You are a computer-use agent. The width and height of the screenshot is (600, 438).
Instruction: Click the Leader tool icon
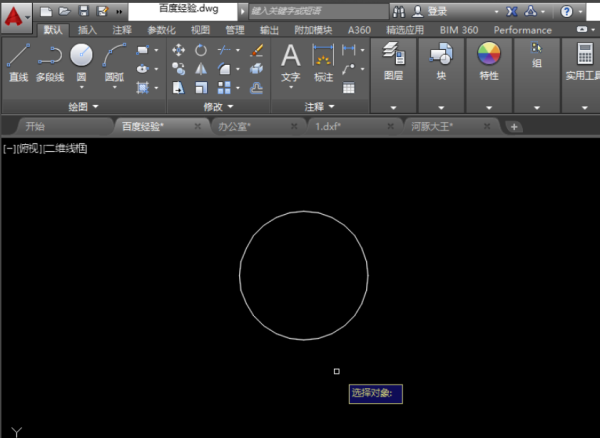pyautogui.click(x=349, y=69)
